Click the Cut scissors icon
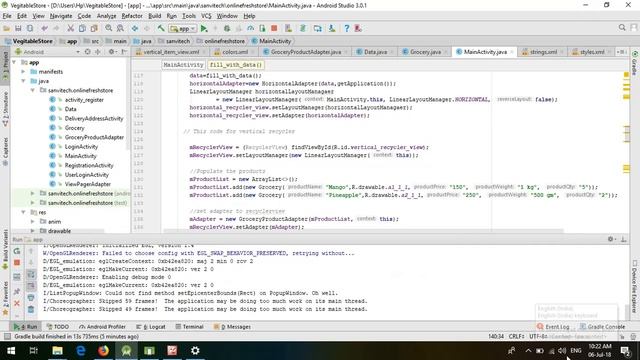This screenshot has width=640, height=360. click(x=71, y=29)
